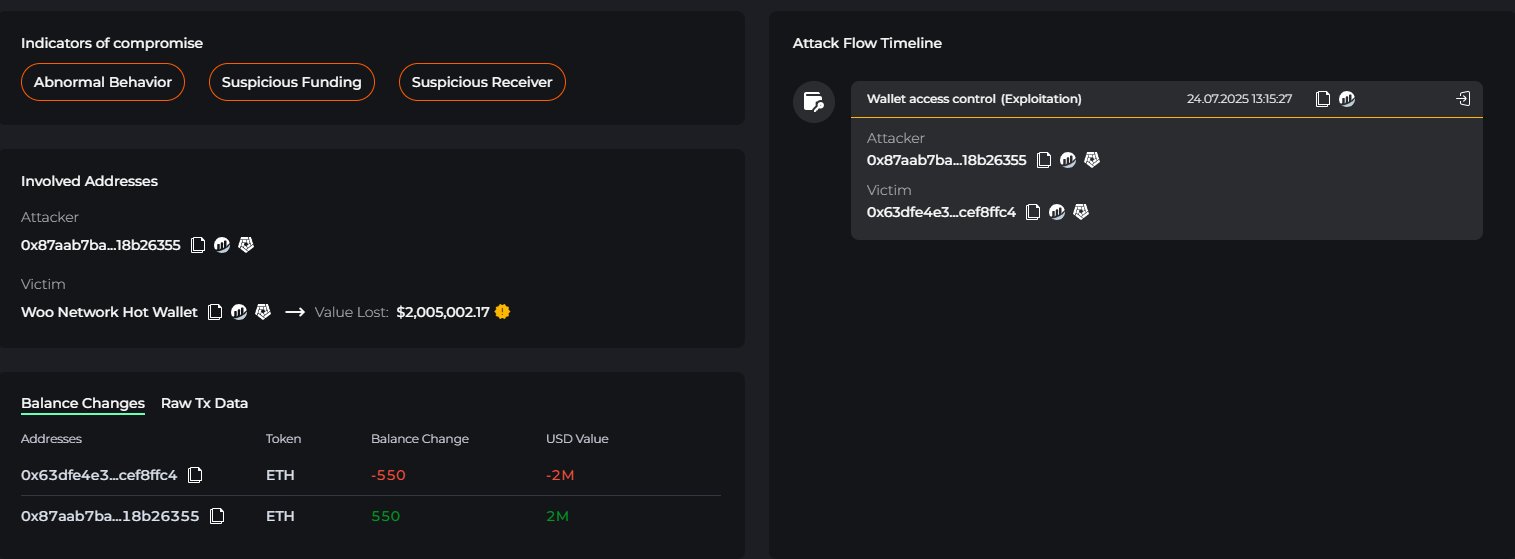Copy attacker address in the timeline card
Viewport: 1515px width, 559px height.
tap(1044, 160)
